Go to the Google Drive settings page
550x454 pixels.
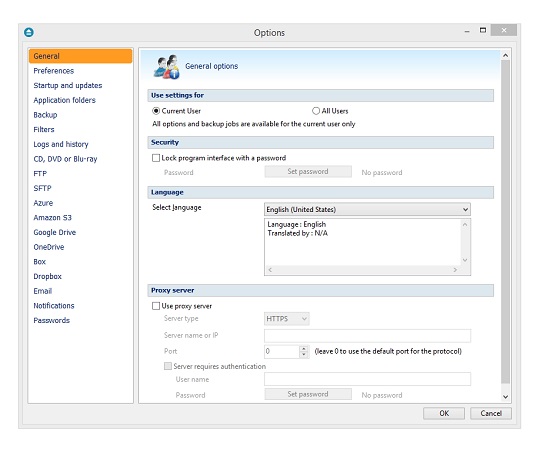tap(55, 232)
